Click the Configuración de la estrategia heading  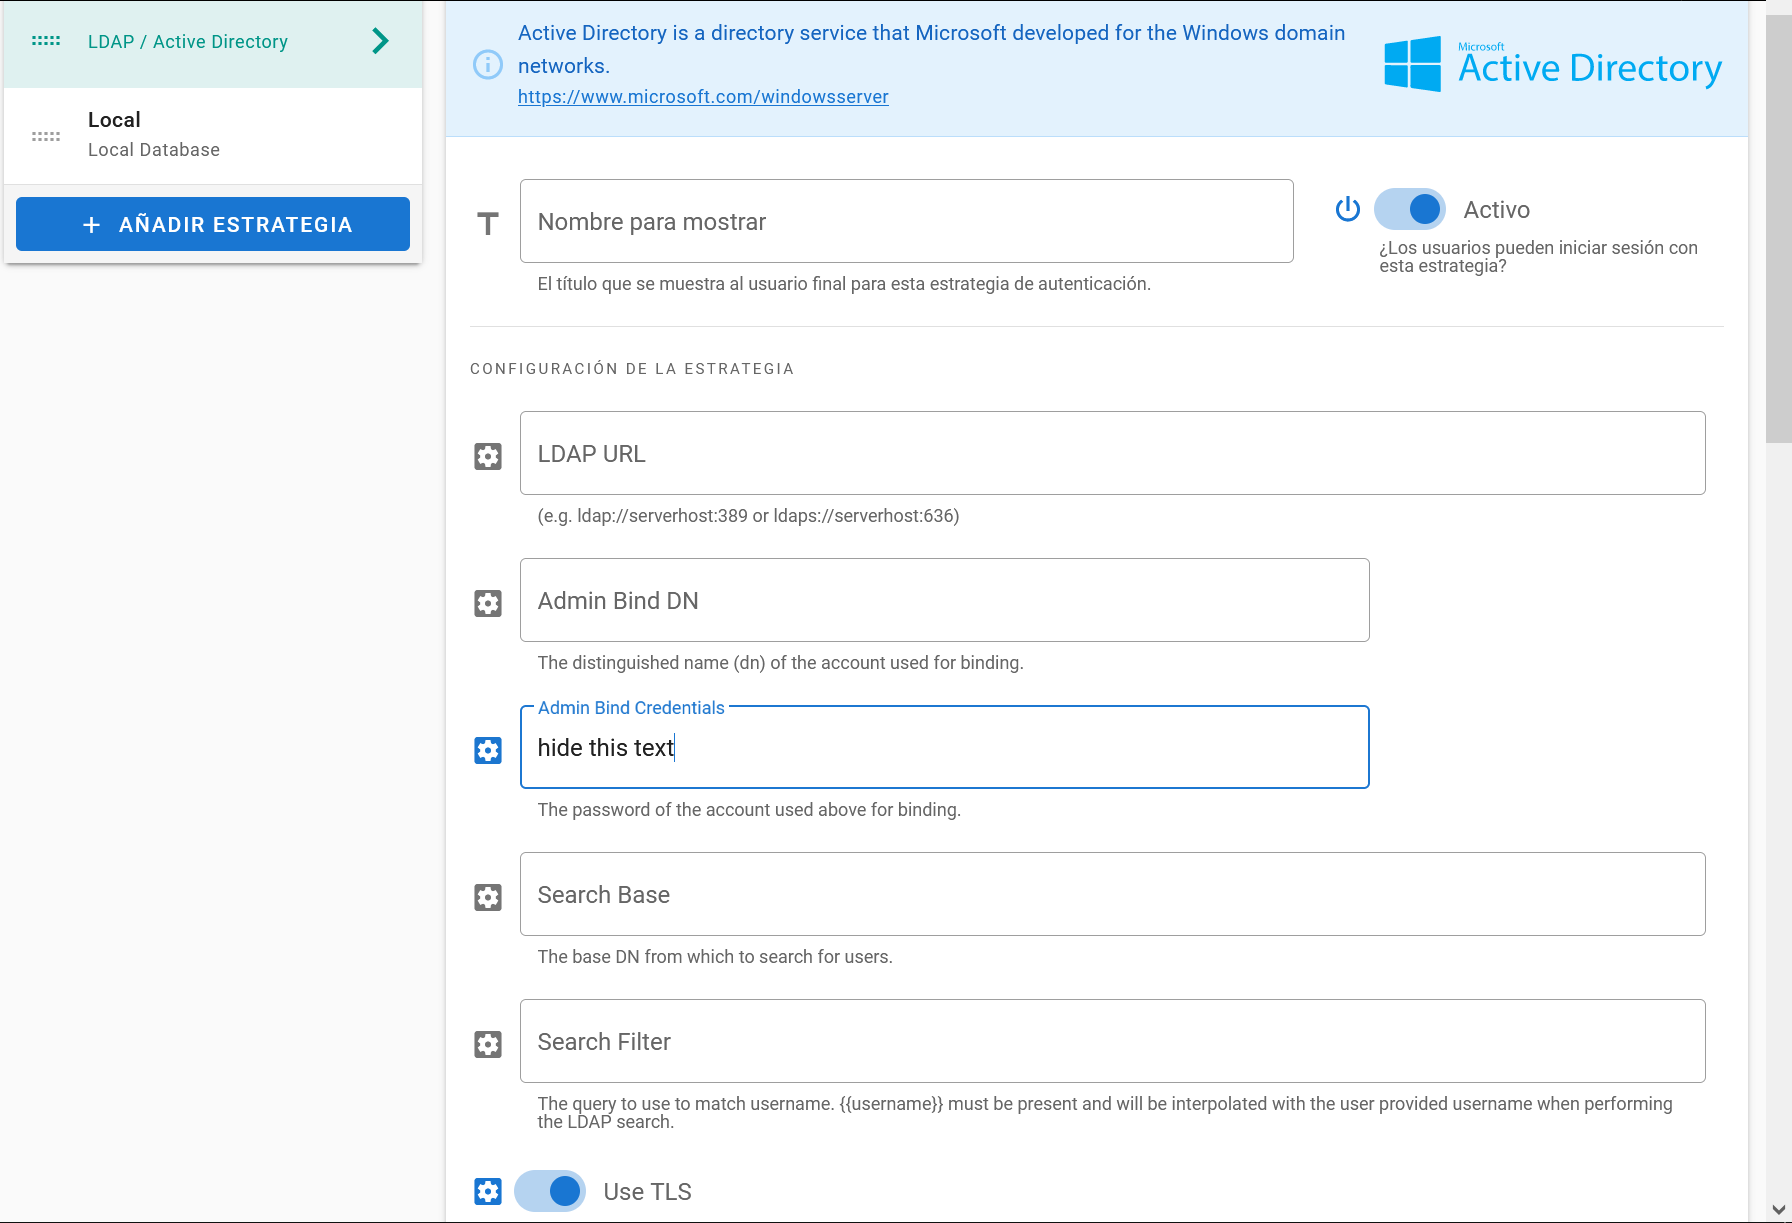pyautogui.click(x=632, y=369)
